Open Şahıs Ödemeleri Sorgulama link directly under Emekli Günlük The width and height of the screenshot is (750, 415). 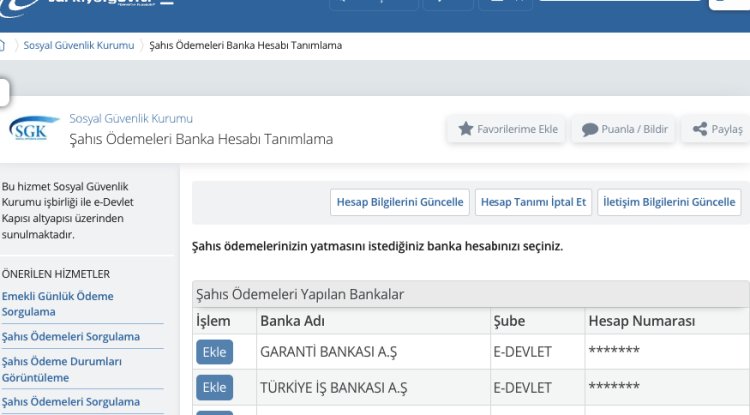[x=71, y=337]
